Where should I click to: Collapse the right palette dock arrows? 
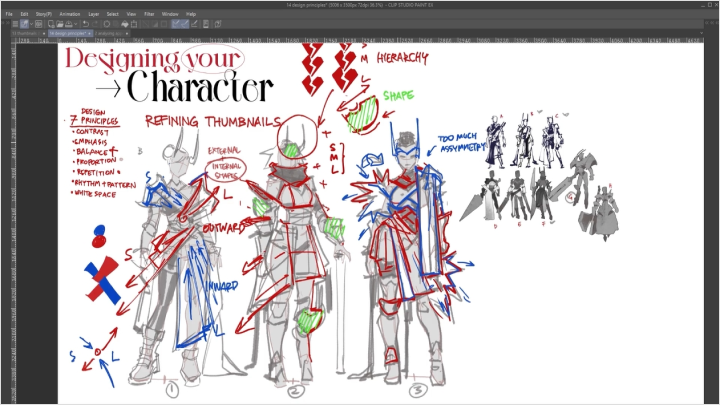pyautogui.click(x=712, y=24)
